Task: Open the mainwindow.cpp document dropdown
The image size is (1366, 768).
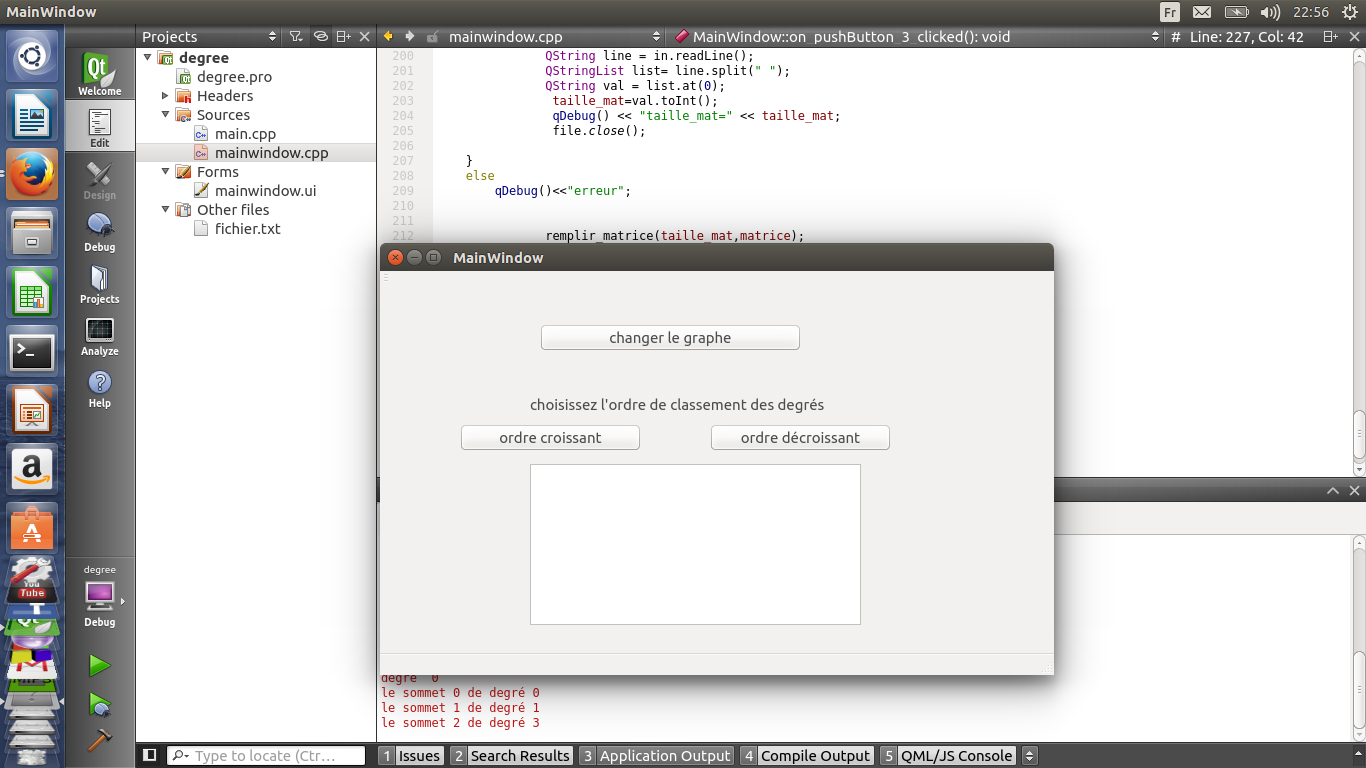Action: [657, 36]
